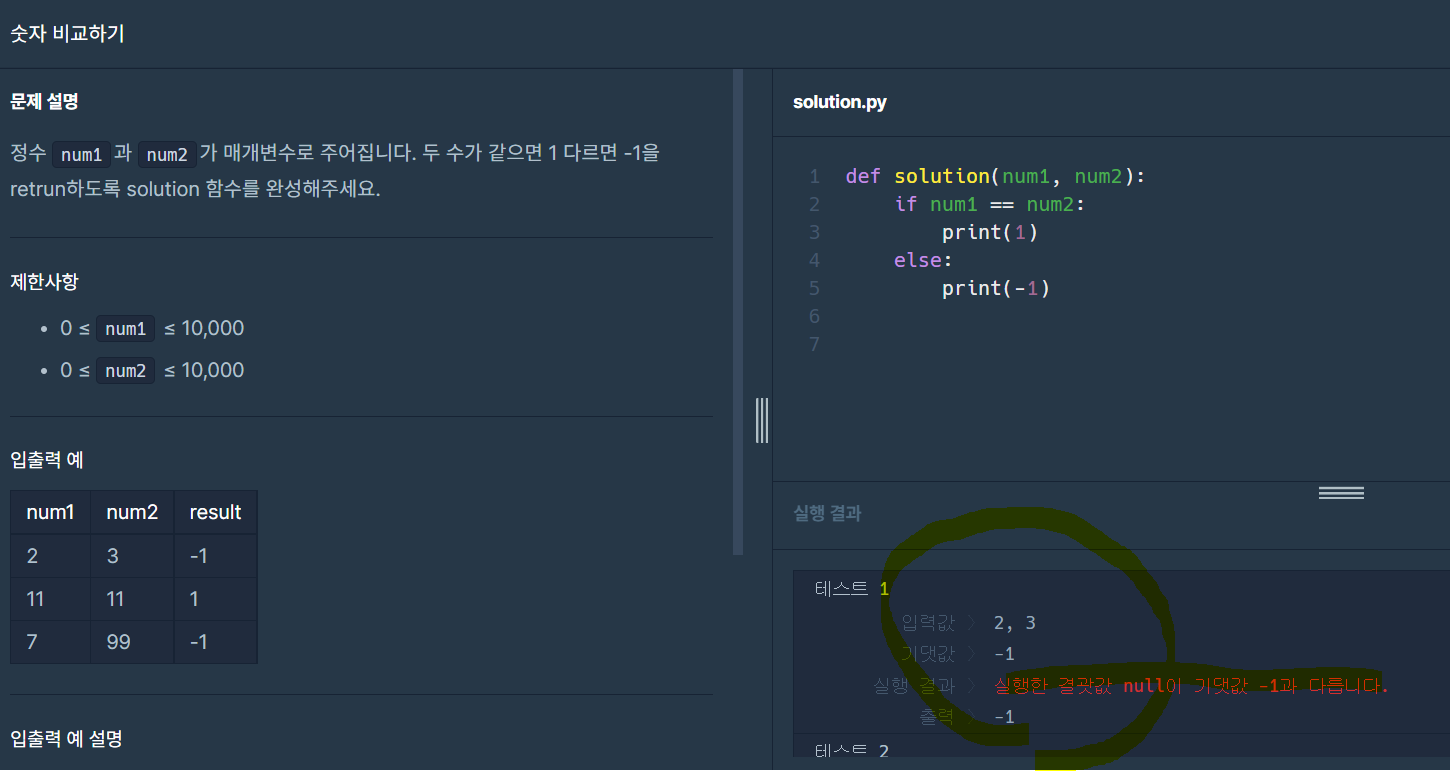Viewport: 1450px width, 771px height.
Task: Click the 출력 label in test 1
Action: (937, 716)
